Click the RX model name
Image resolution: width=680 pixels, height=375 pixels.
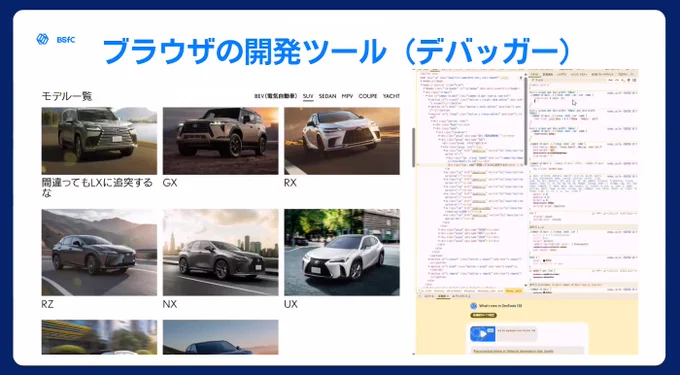(291, 183)
